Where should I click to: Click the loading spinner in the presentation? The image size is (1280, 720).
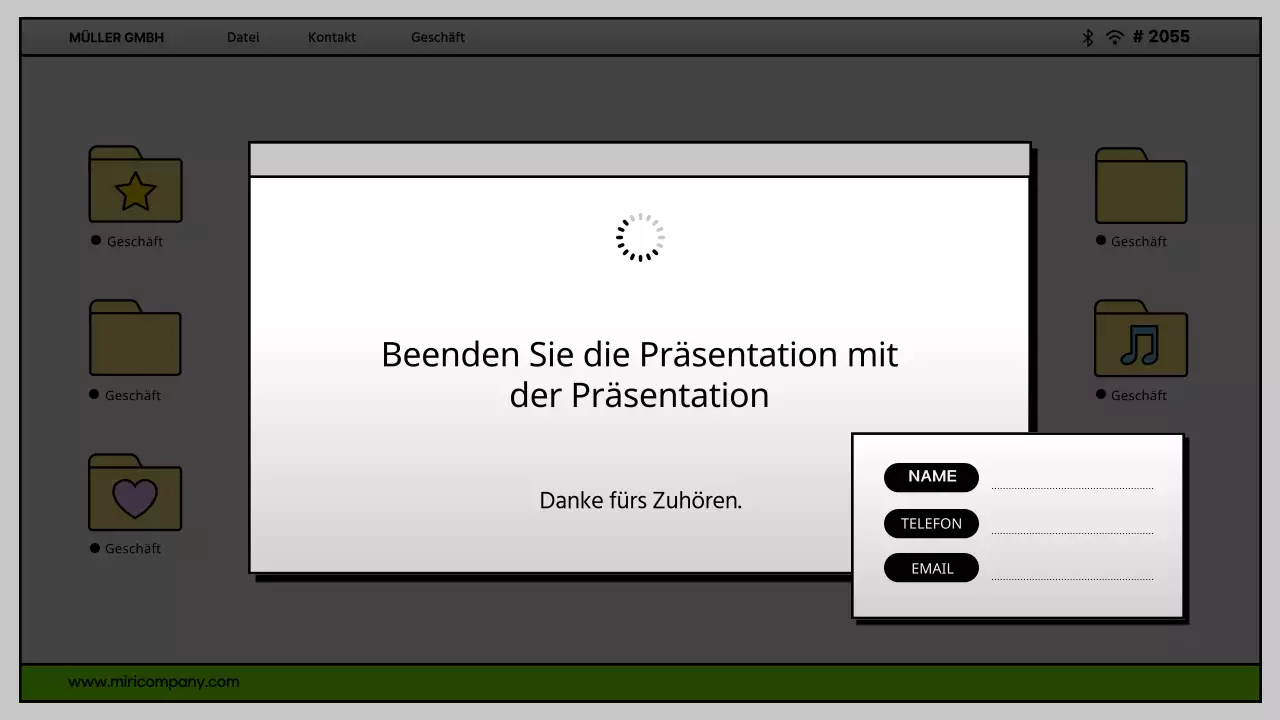(x=639, y=237)
